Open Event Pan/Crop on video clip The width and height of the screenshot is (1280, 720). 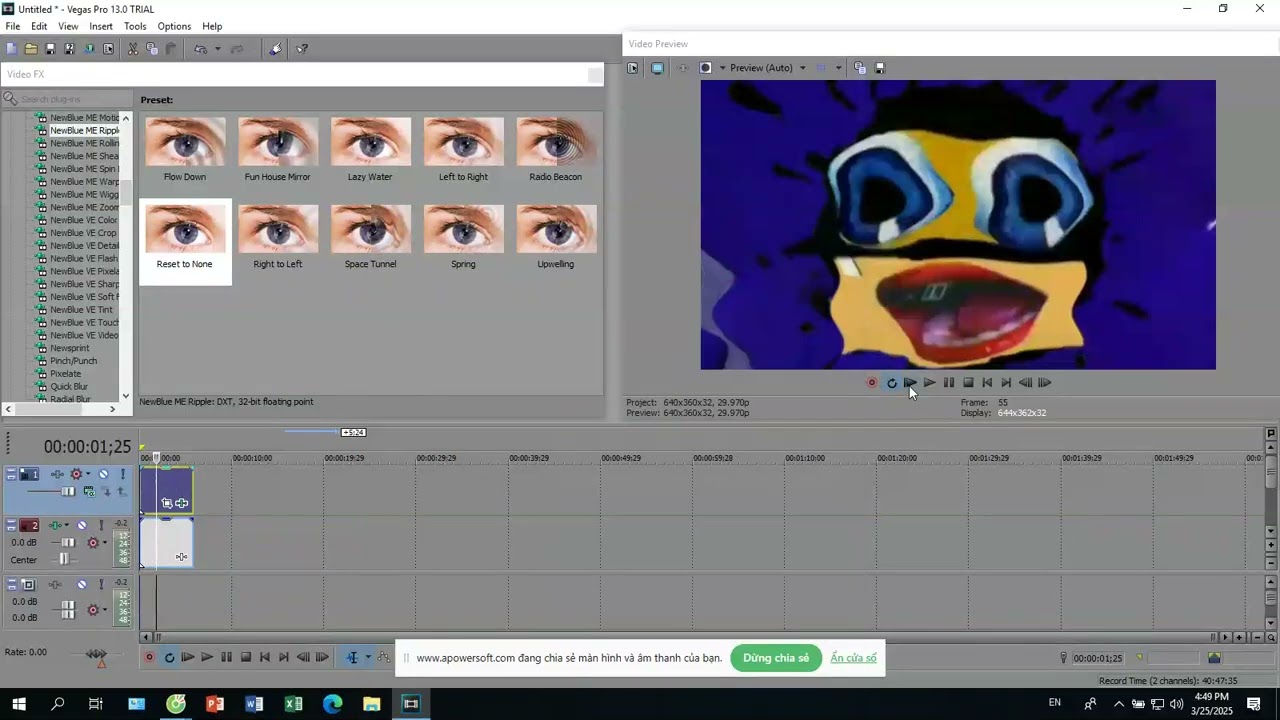pyautogui.click(x=167, y=503)
